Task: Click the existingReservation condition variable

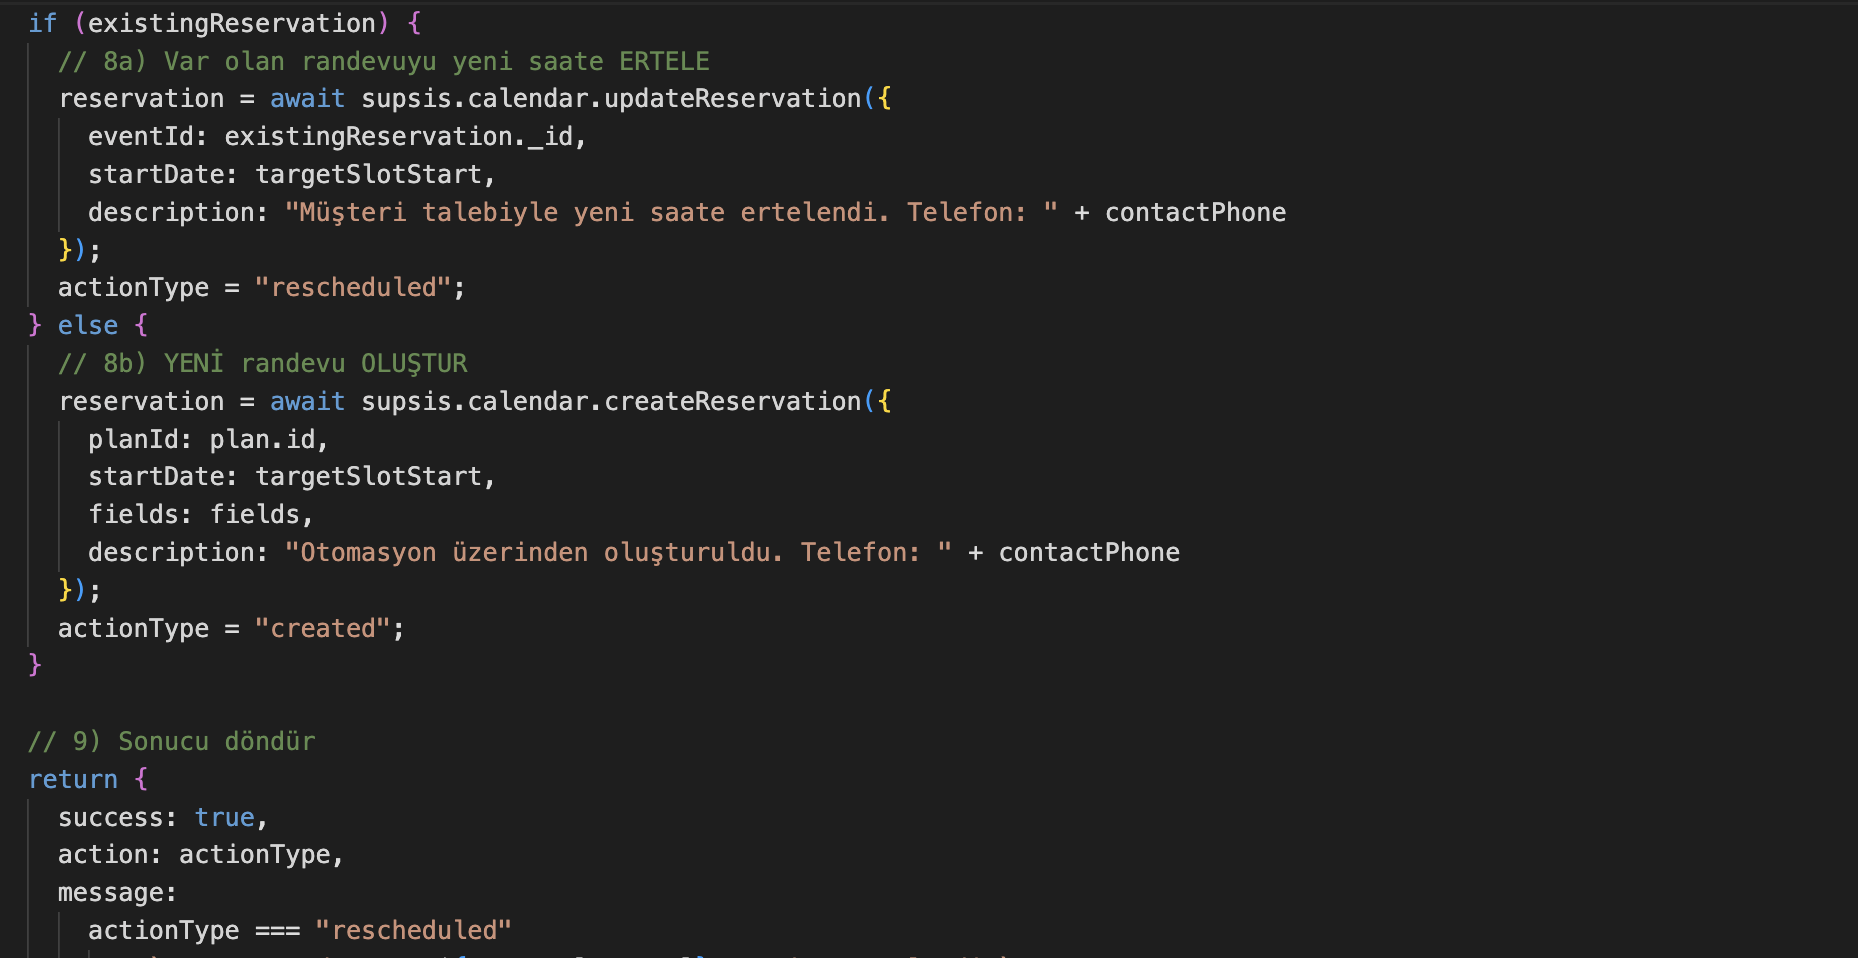Action: [x=232, y=23]
